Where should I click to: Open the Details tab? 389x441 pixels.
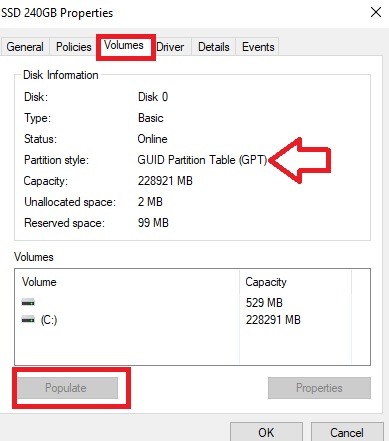[214, 47]
